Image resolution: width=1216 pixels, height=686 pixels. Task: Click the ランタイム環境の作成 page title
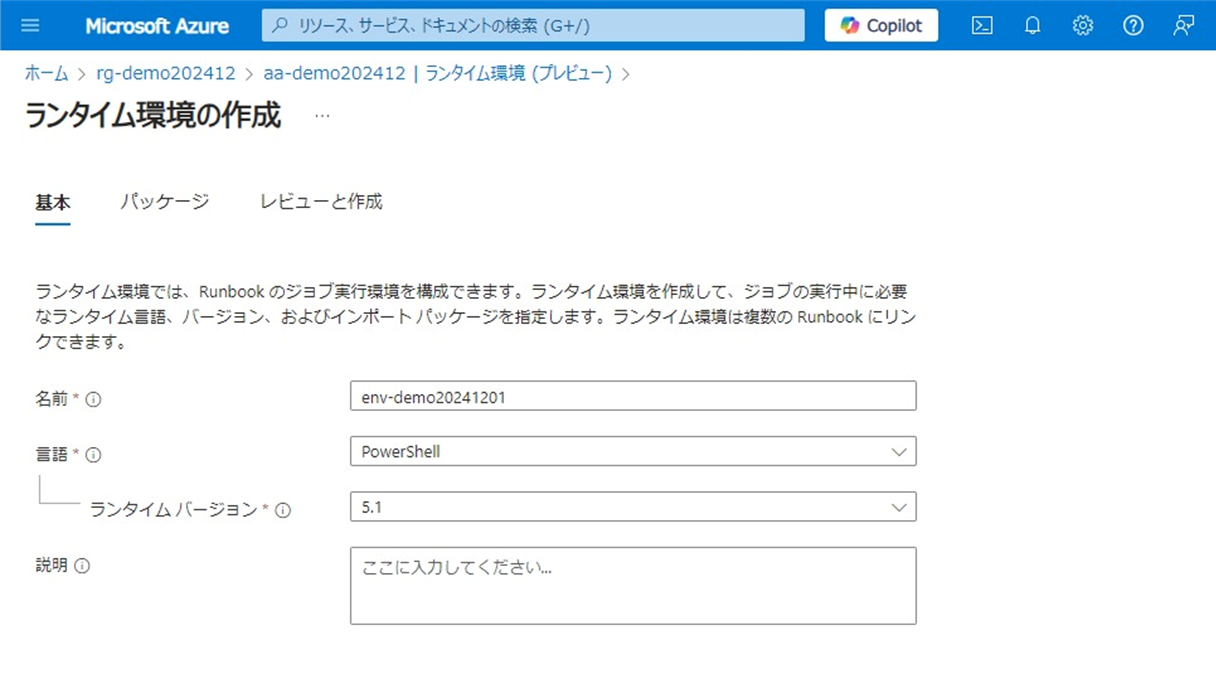pos(152,115)
